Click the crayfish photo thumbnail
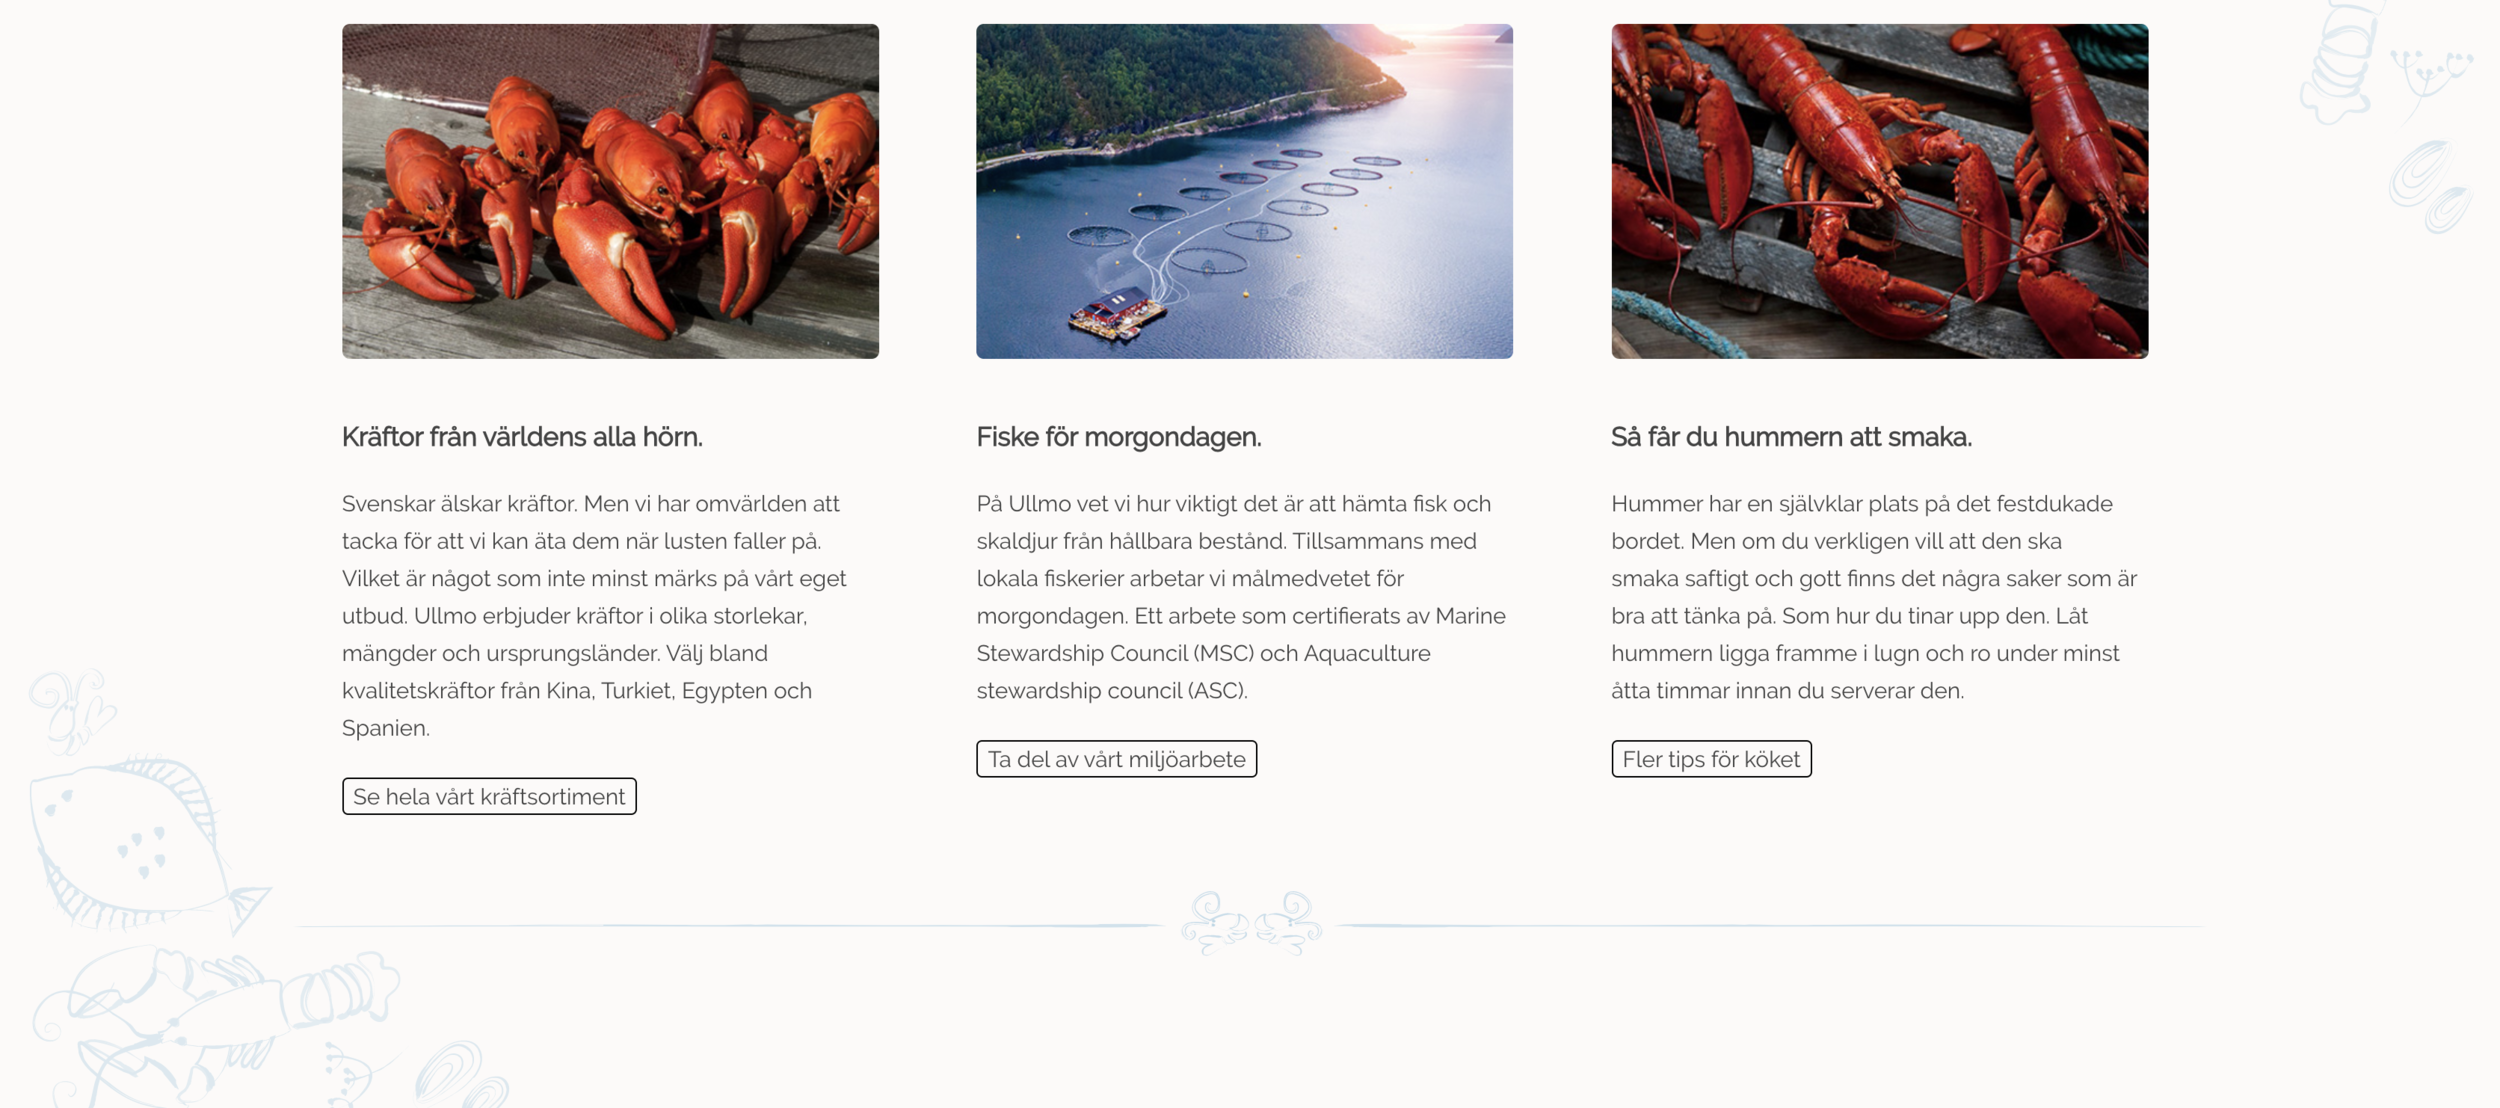The width and height of the screenshot is (2500, 1108). [610, 191]
